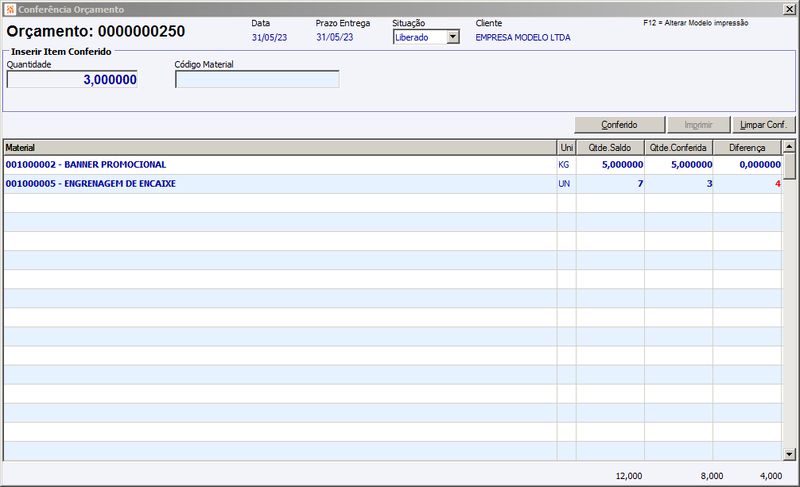Screen dimensions: 800x487
Task: Open the Situação dropdown arrow
Action: [453, 37]
